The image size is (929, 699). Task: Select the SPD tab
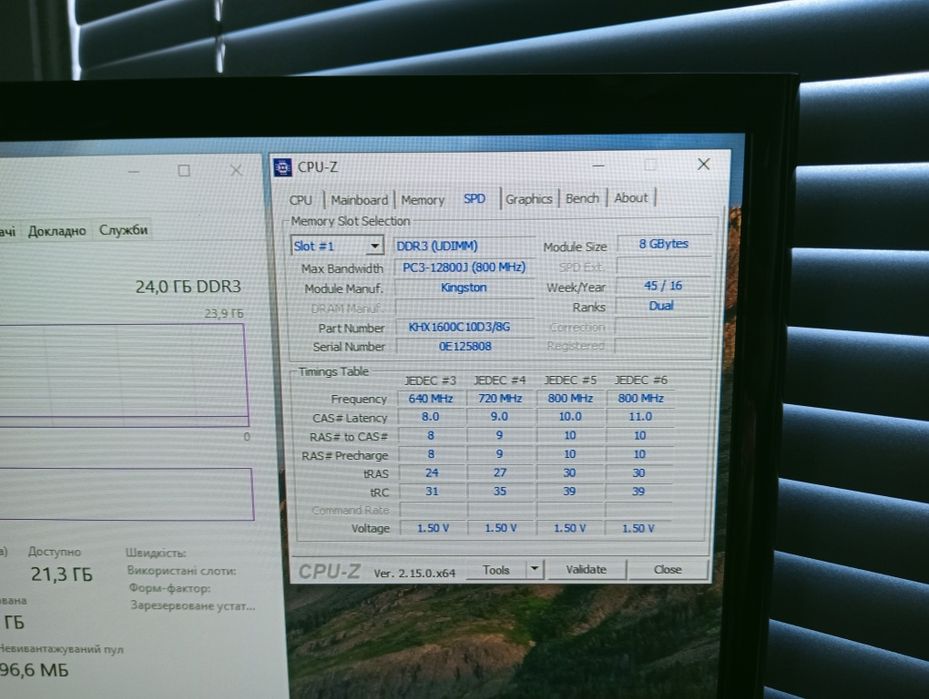474,198
